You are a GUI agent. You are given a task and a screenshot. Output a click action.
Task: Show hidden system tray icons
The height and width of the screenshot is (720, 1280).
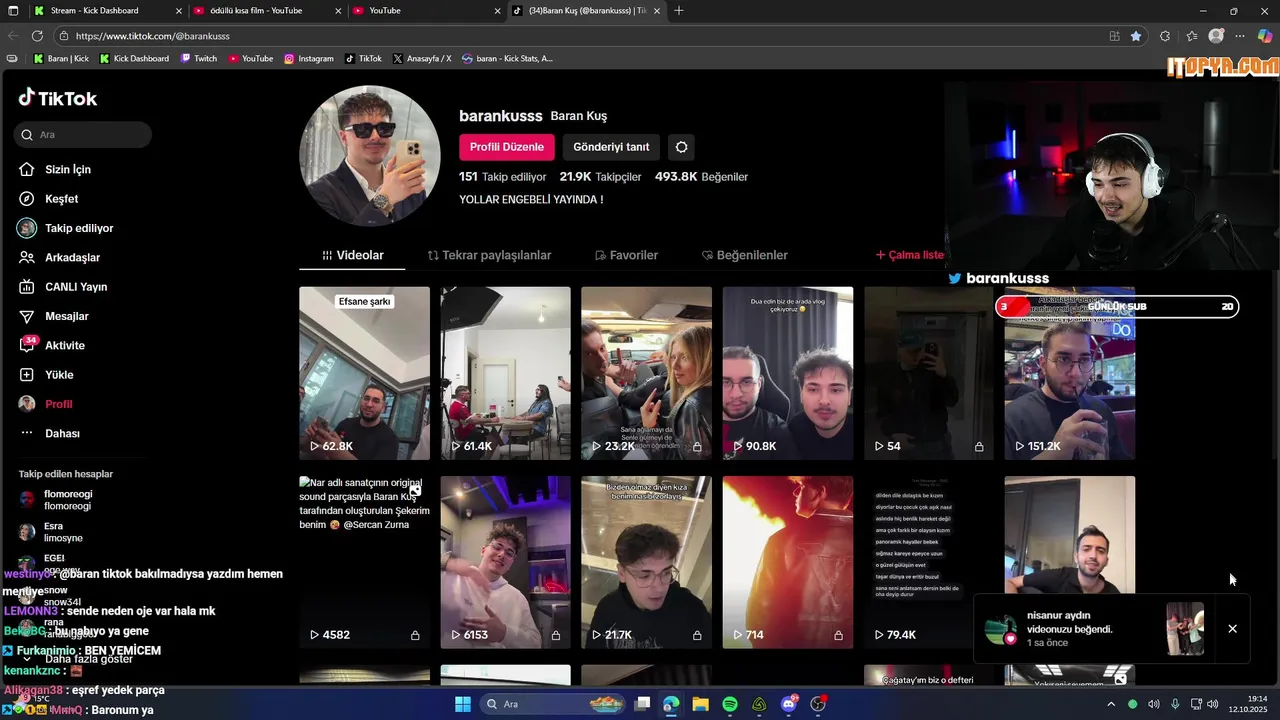coord(1109,704)
